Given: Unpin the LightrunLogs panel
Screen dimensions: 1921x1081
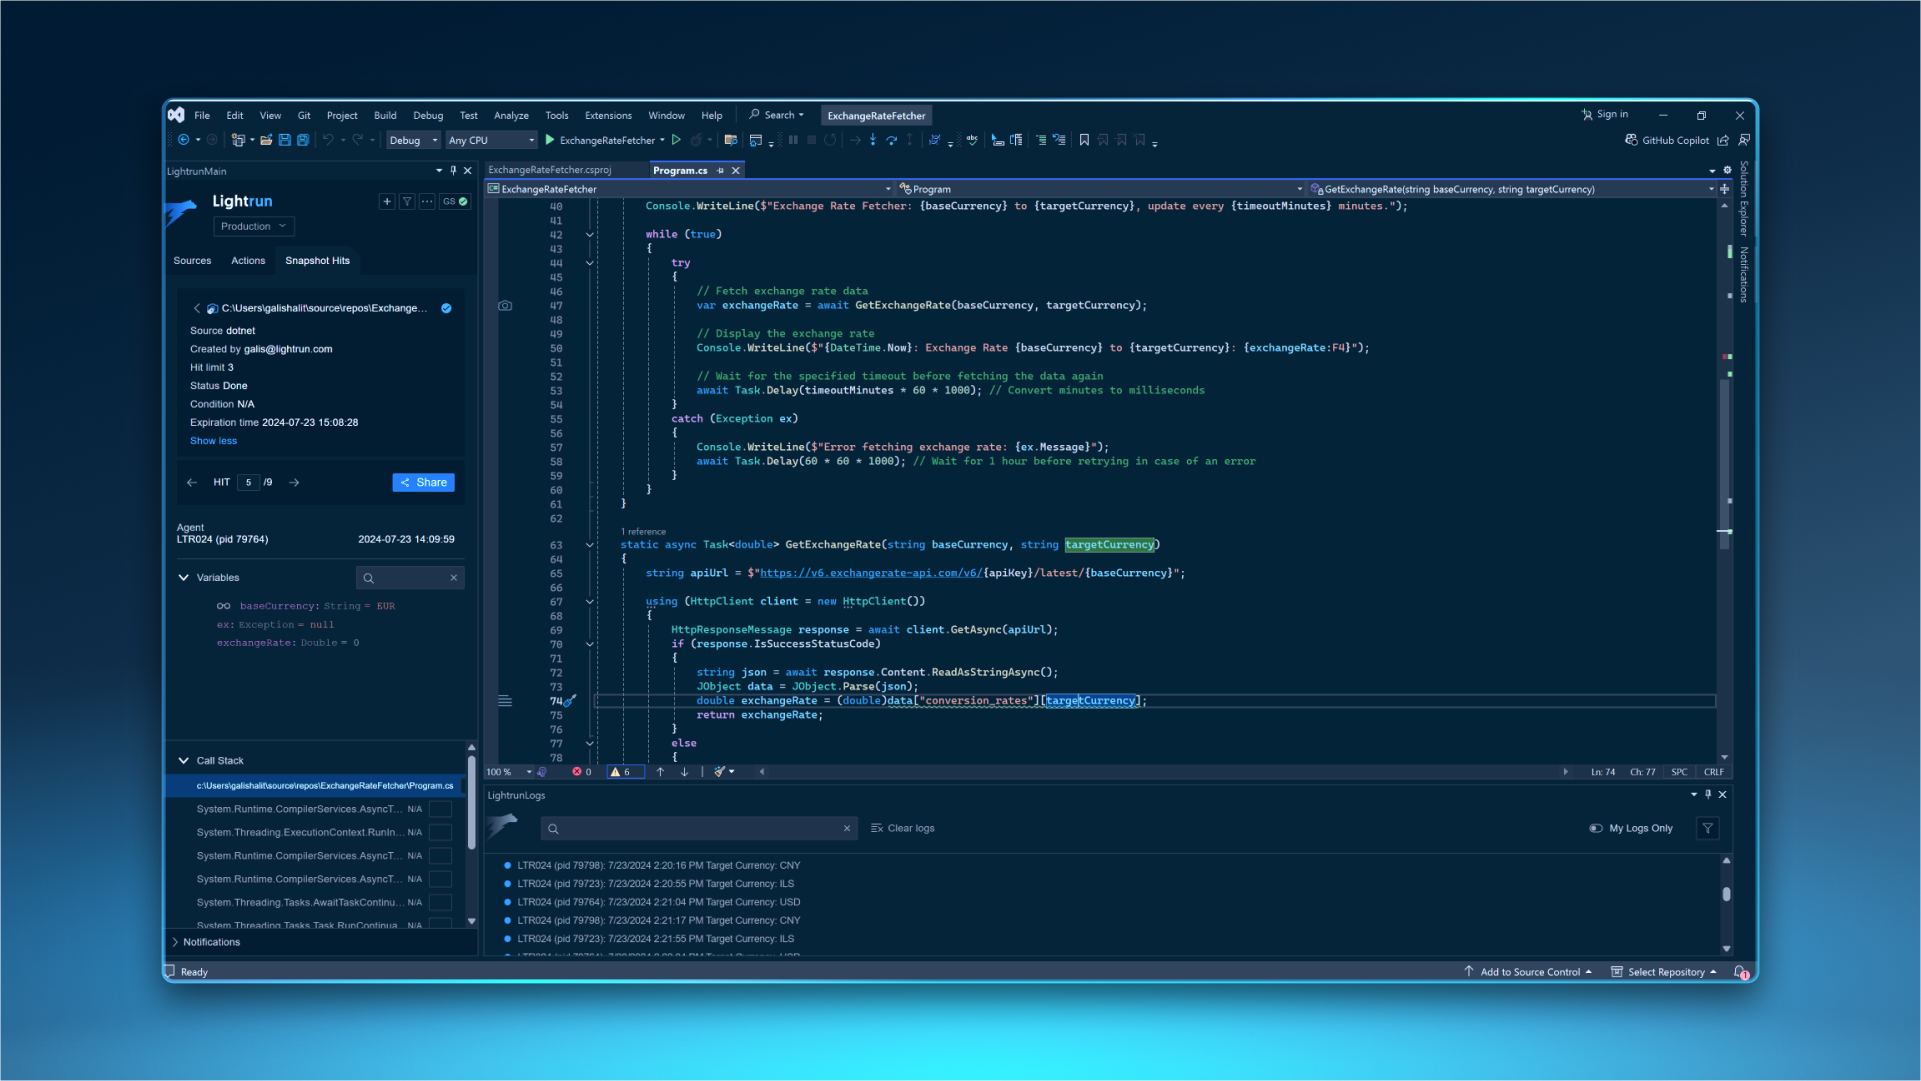Looking at the screenshot, I should pyautogui.click(x=1707, y=794).
